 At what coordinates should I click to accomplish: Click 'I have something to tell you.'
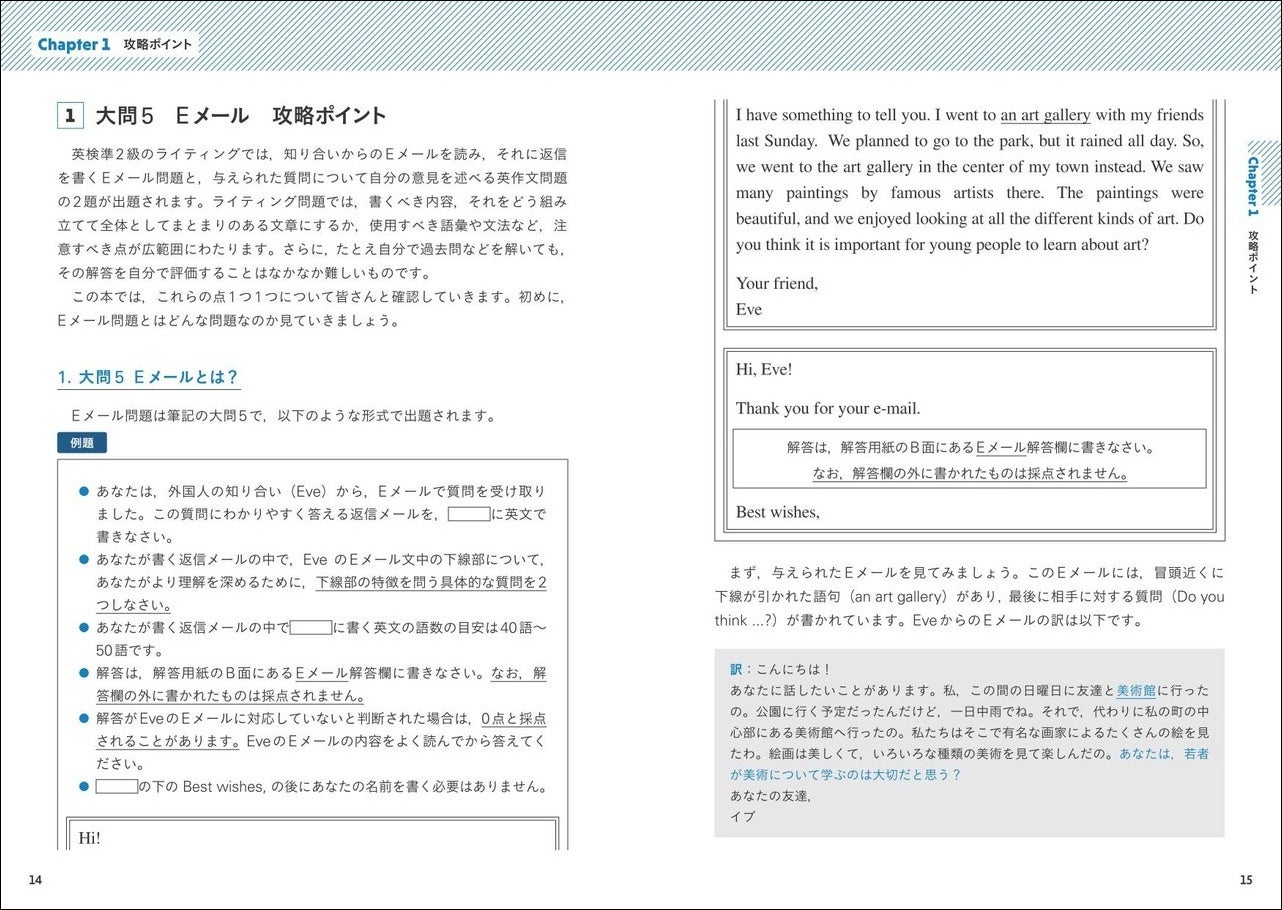point(835,115)
